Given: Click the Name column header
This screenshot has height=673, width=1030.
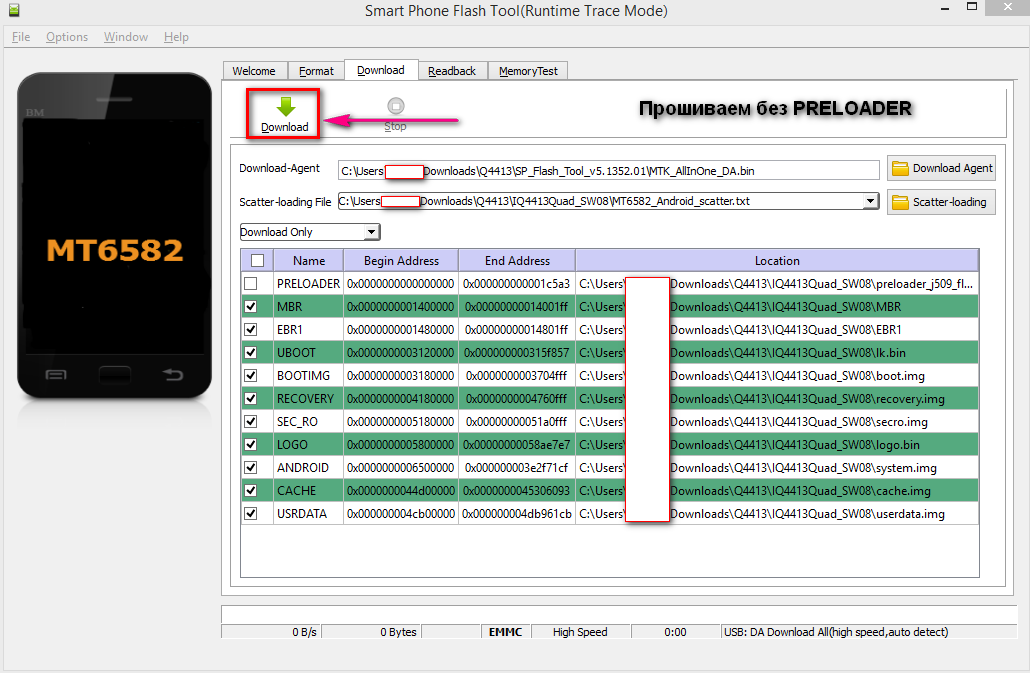Looking at the screenshot, I should click(309, 261).
